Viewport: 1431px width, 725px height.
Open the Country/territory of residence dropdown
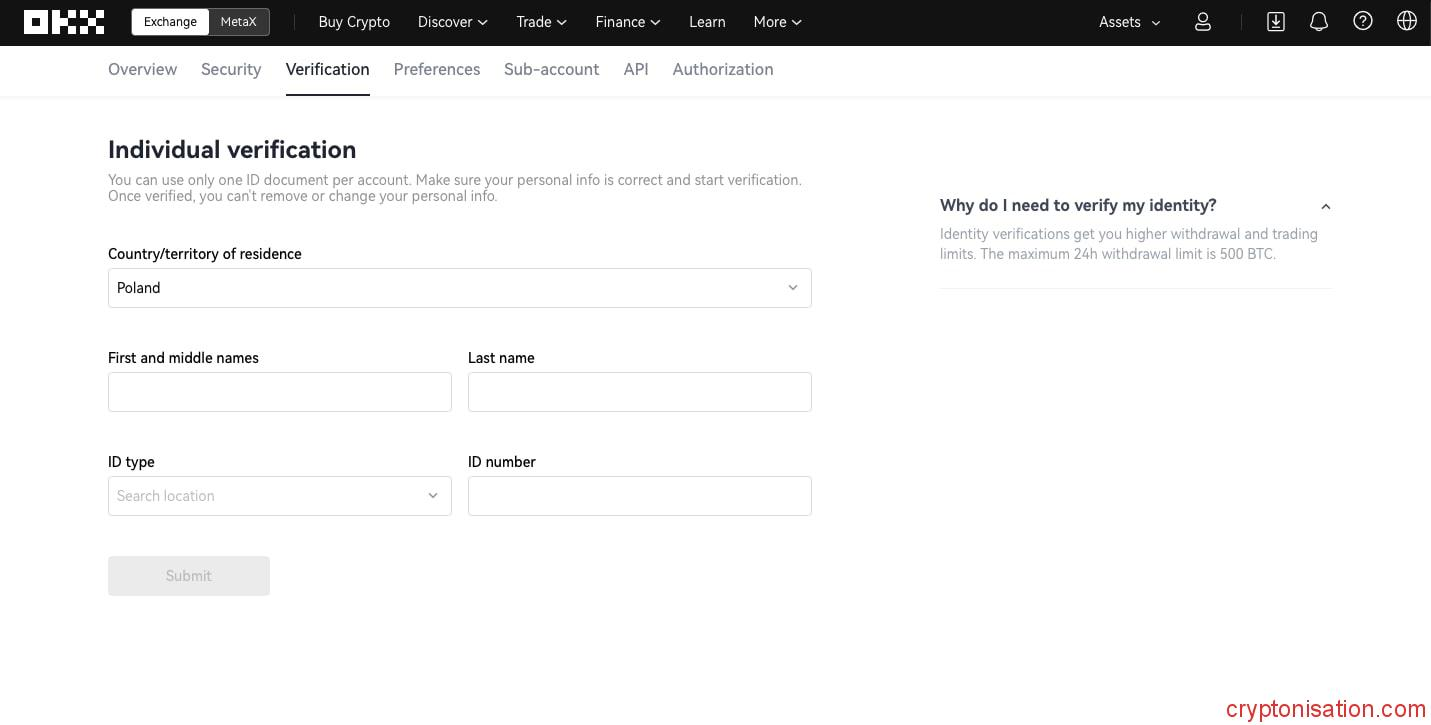click(x=459, y=288)
